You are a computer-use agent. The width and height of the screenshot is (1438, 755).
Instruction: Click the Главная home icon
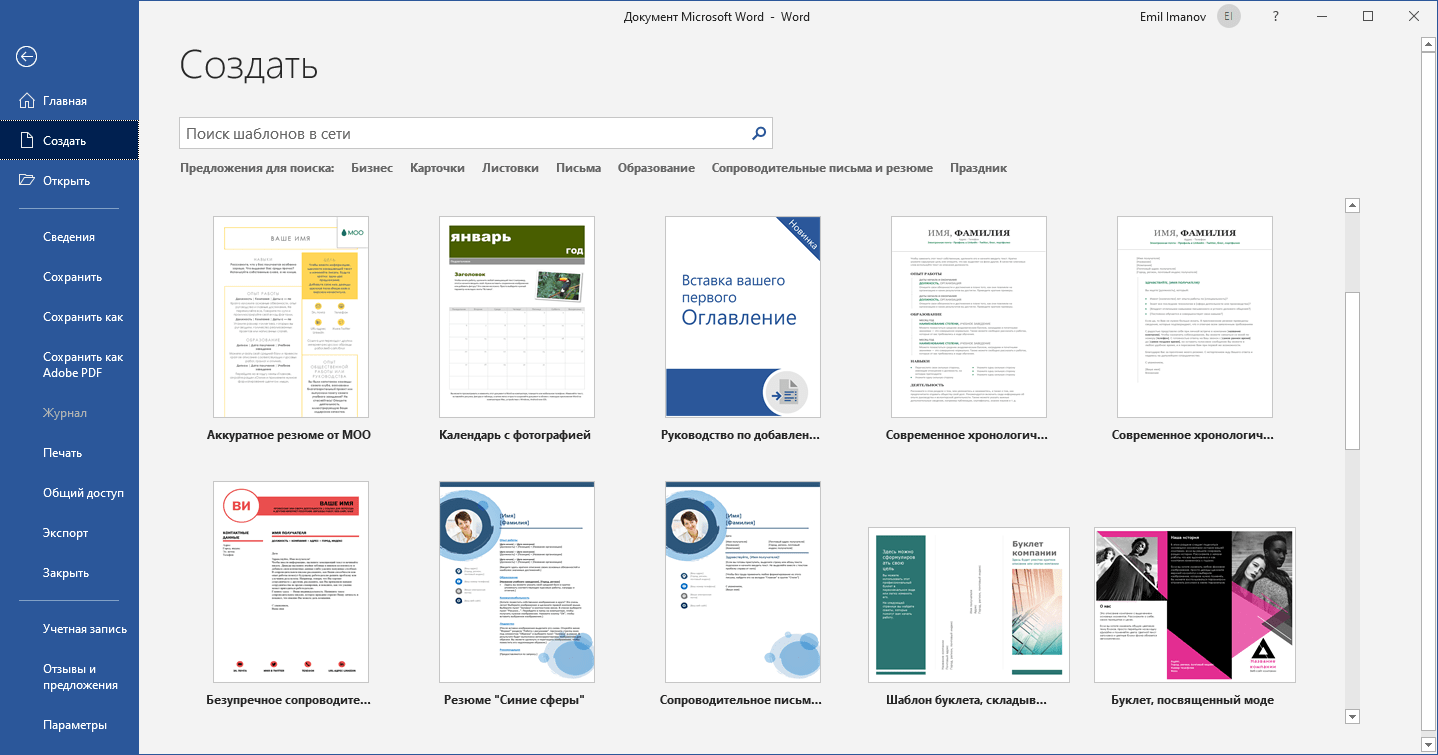26,101
